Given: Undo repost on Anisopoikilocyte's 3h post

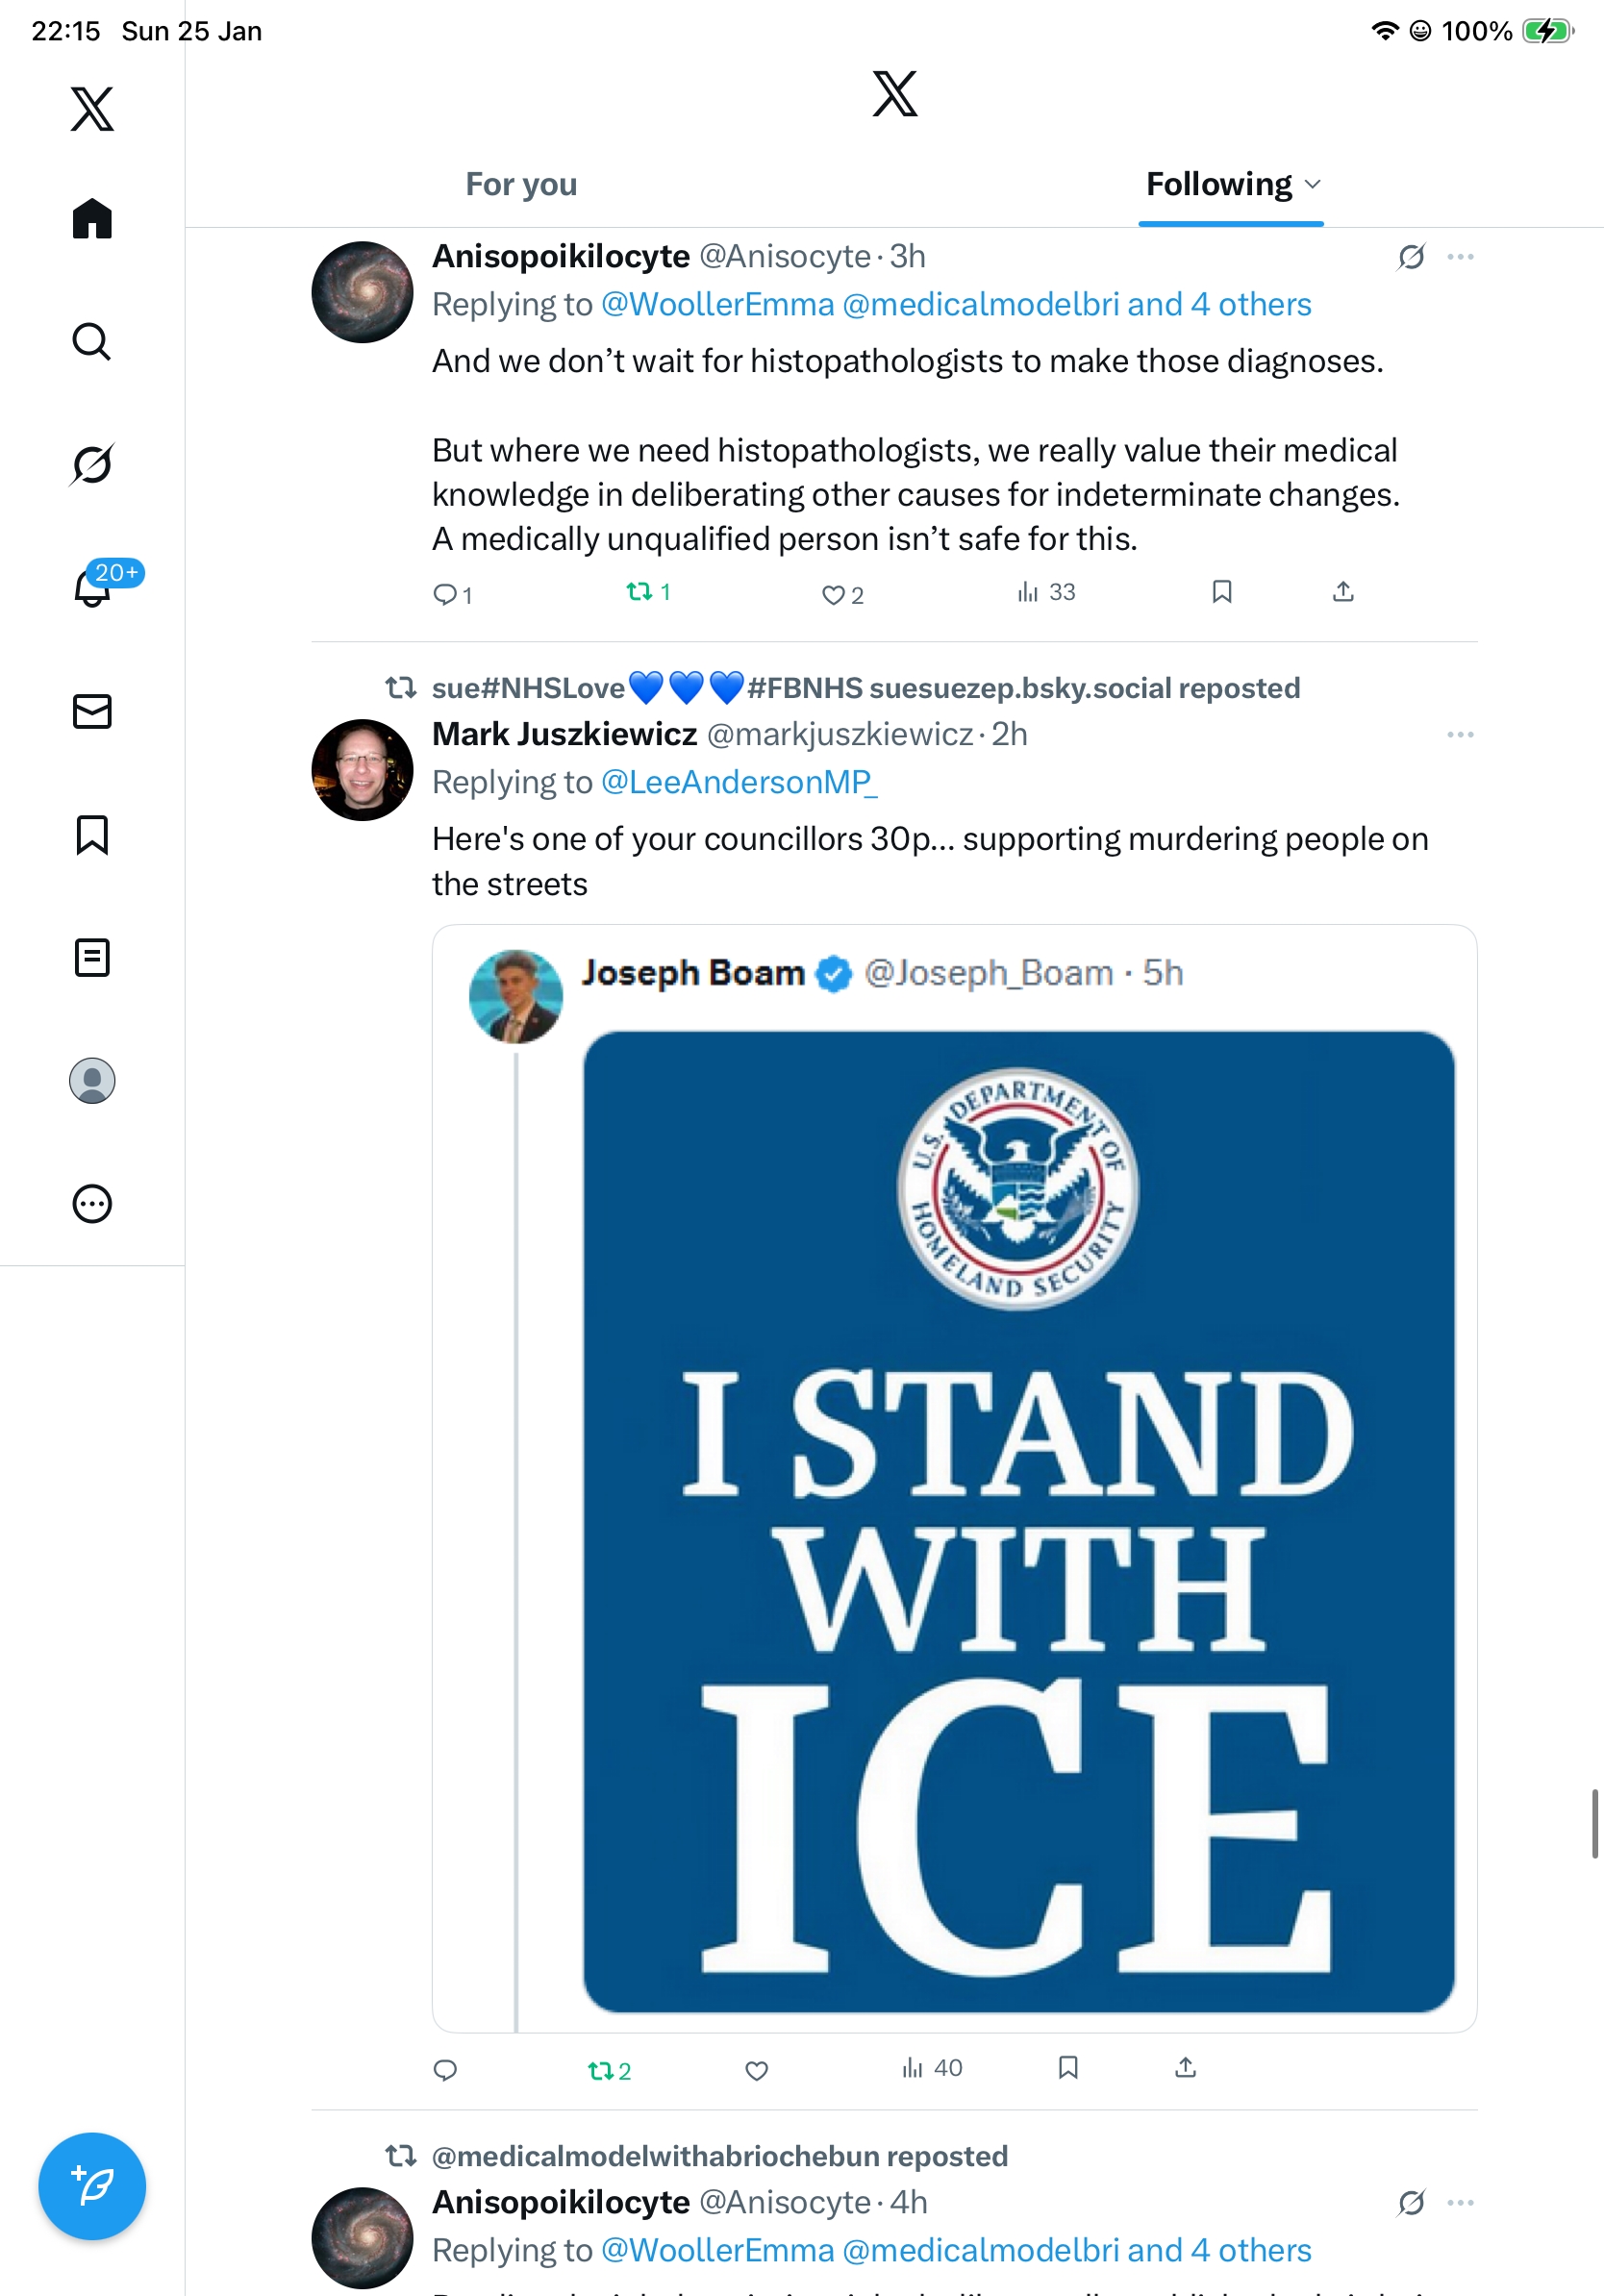Looking at the screenshot, I should coord(647,592).
